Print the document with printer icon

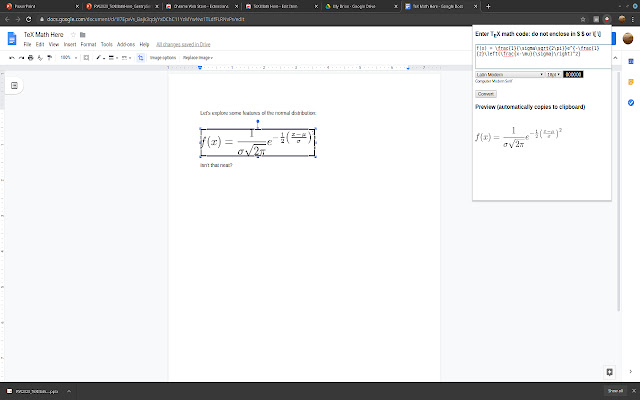pos(31,58)
